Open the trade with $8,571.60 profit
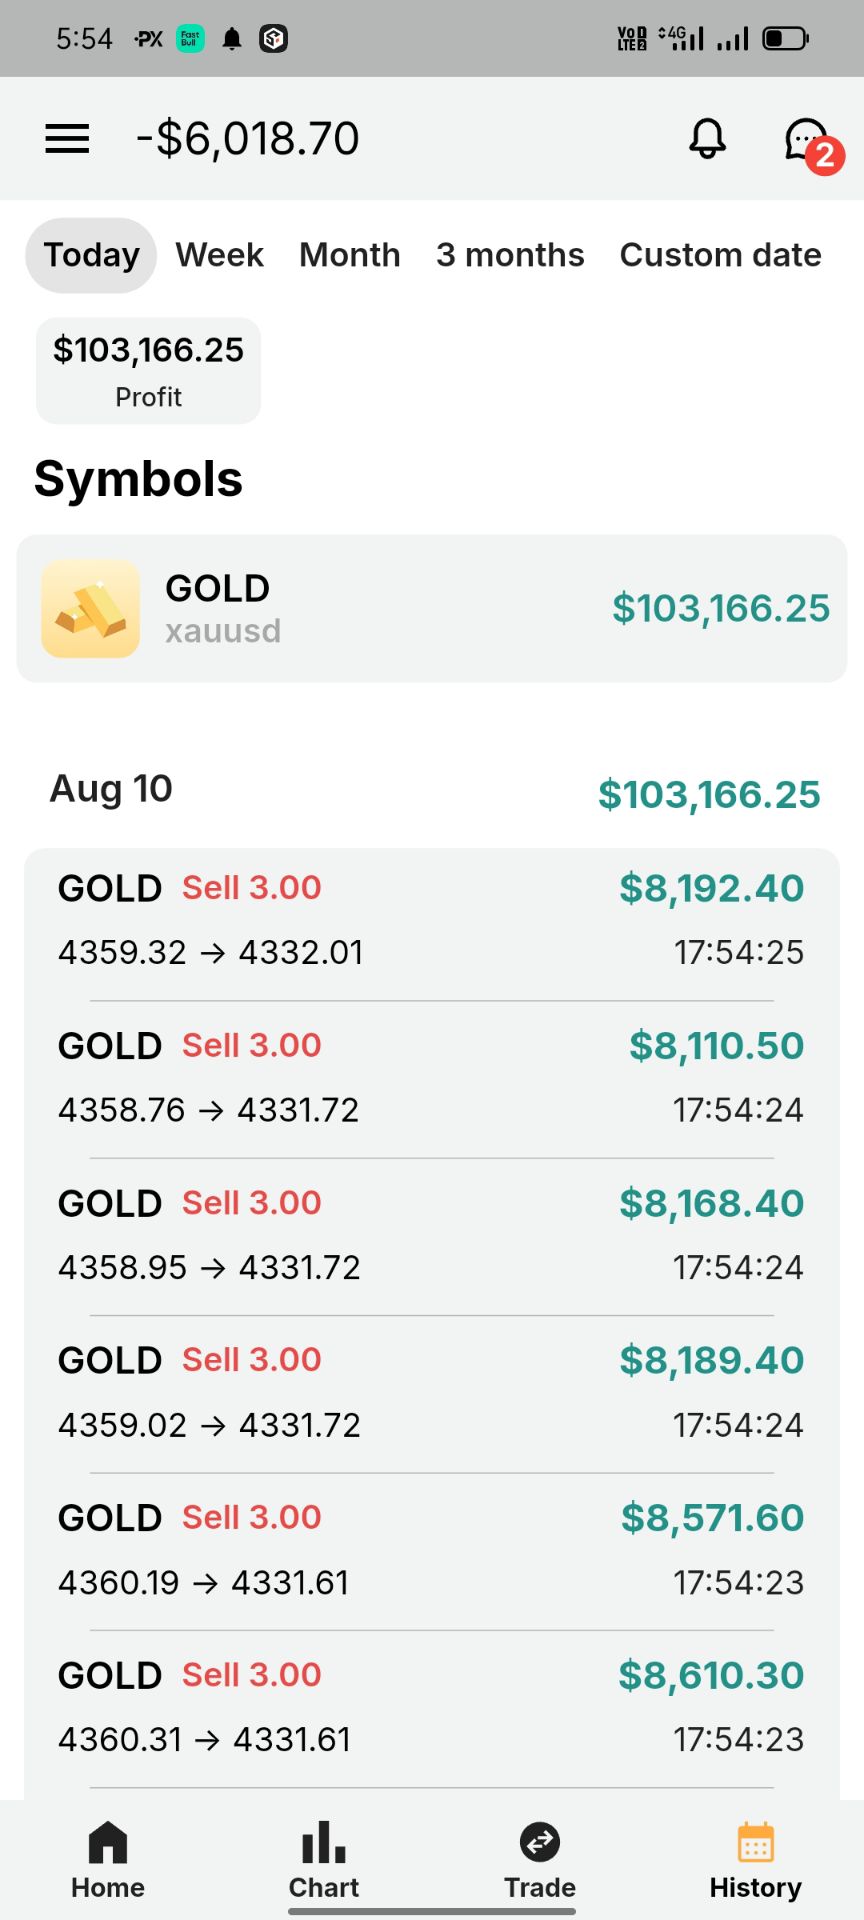This screenshot has height=1920, width=864. pos(432,1551)
